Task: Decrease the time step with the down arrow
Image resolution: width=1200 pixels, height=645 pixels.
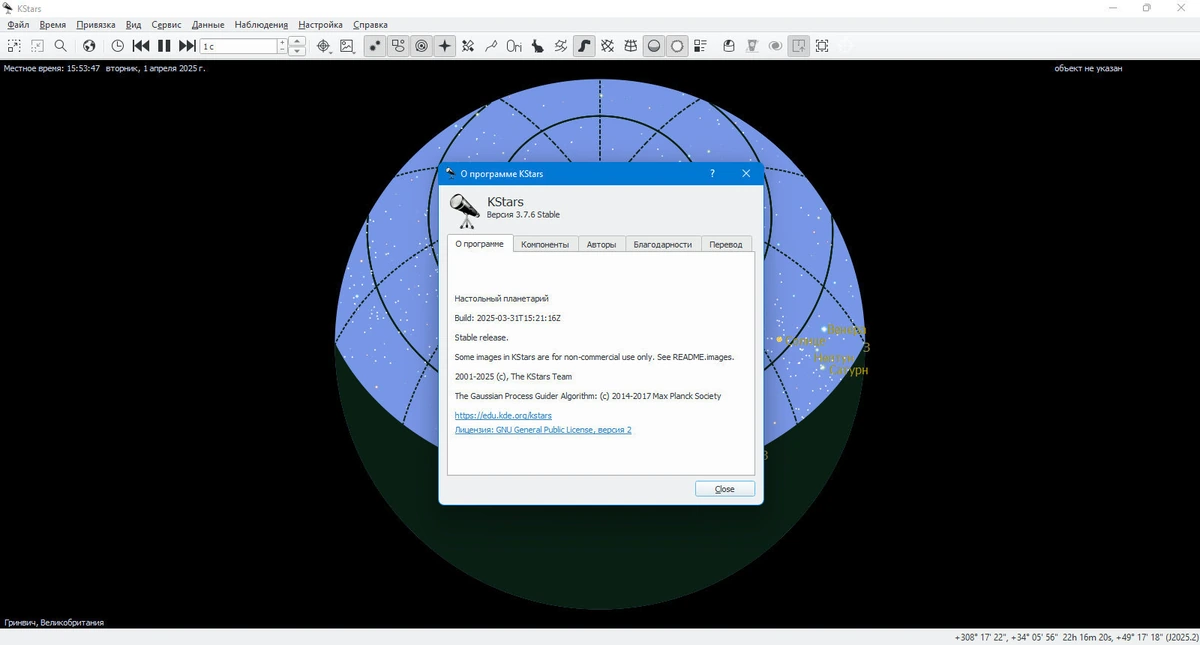Action: pyautogui.click(x=298, y=51)
